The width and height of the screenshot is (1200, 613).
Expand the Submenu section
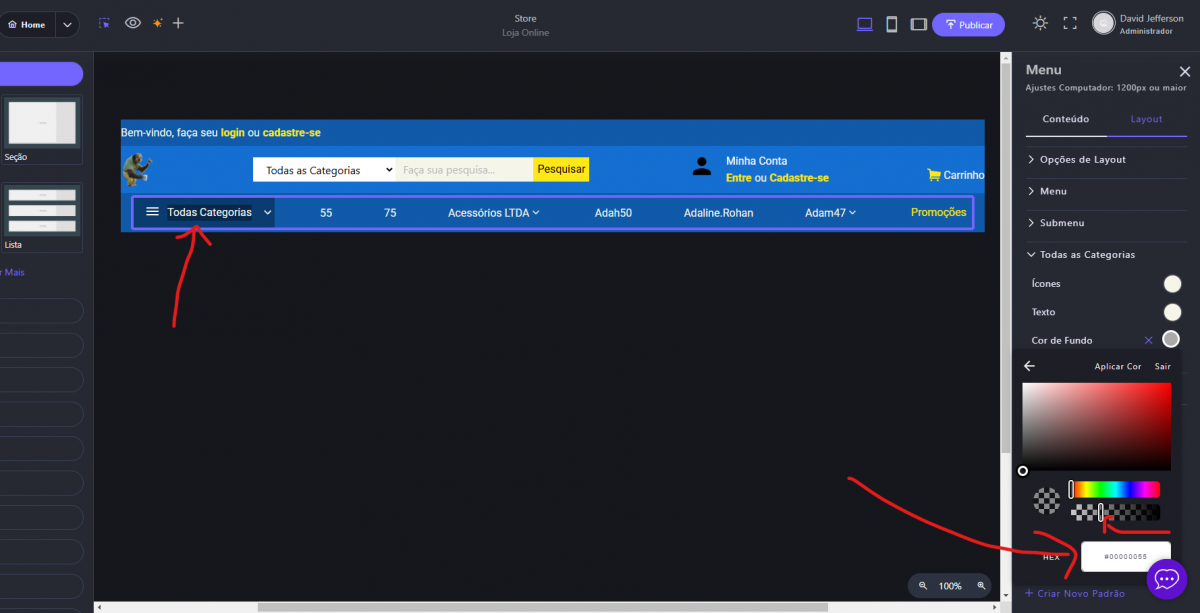[x=1061, y=223]
